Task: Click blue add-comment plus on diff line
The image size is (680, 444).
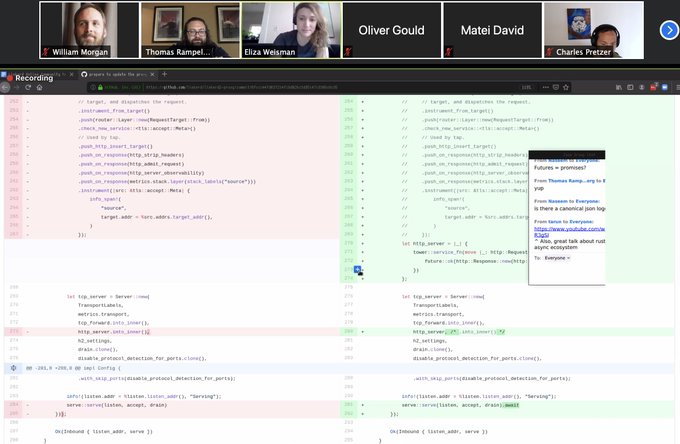Action: pos(357,270)
